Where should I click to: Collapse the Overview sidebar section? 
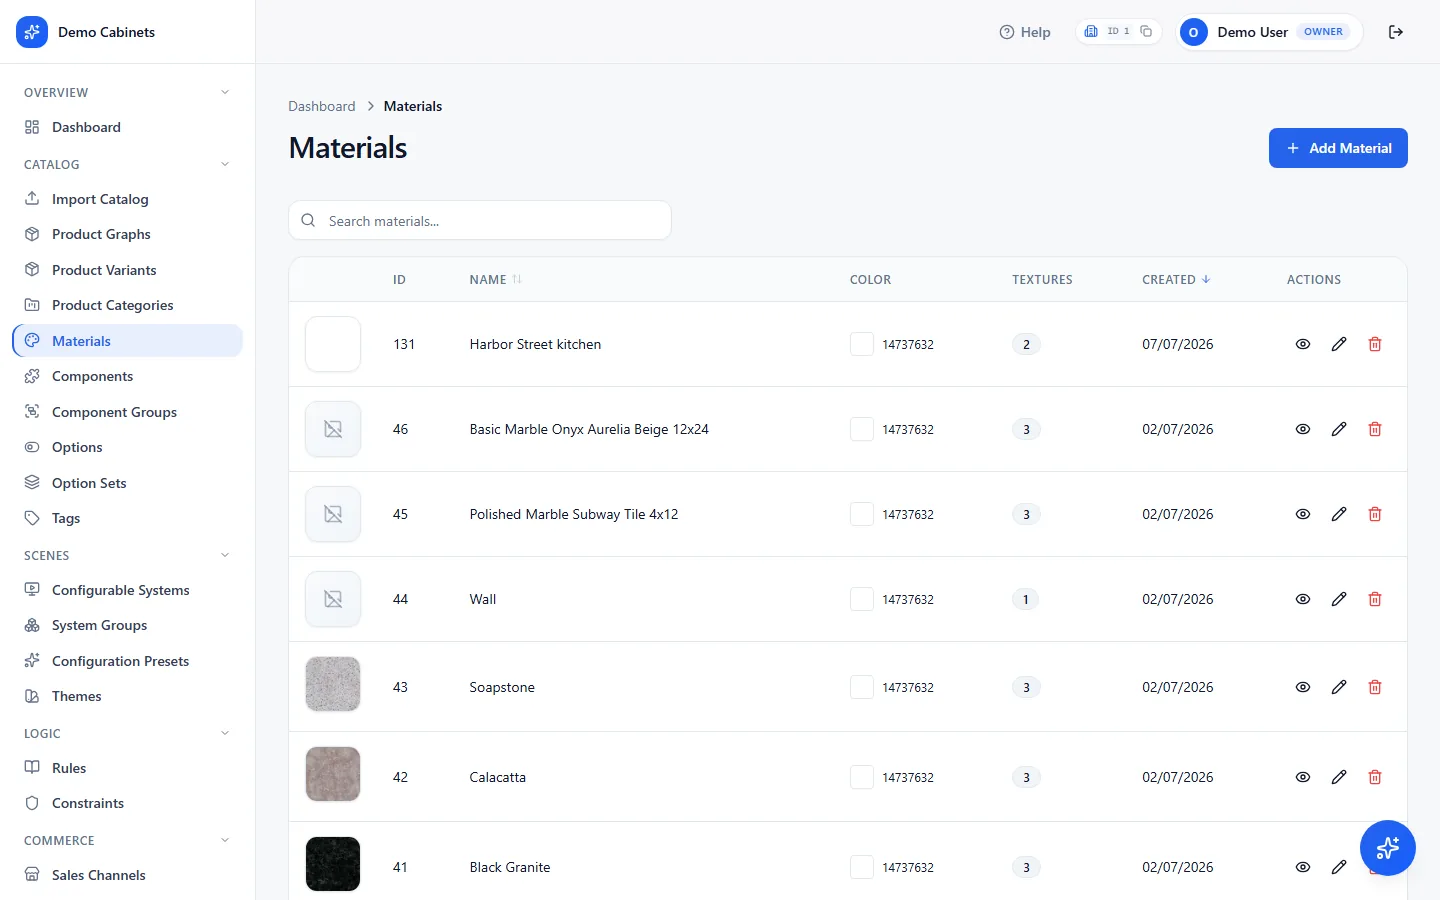[x=225, y=92]
